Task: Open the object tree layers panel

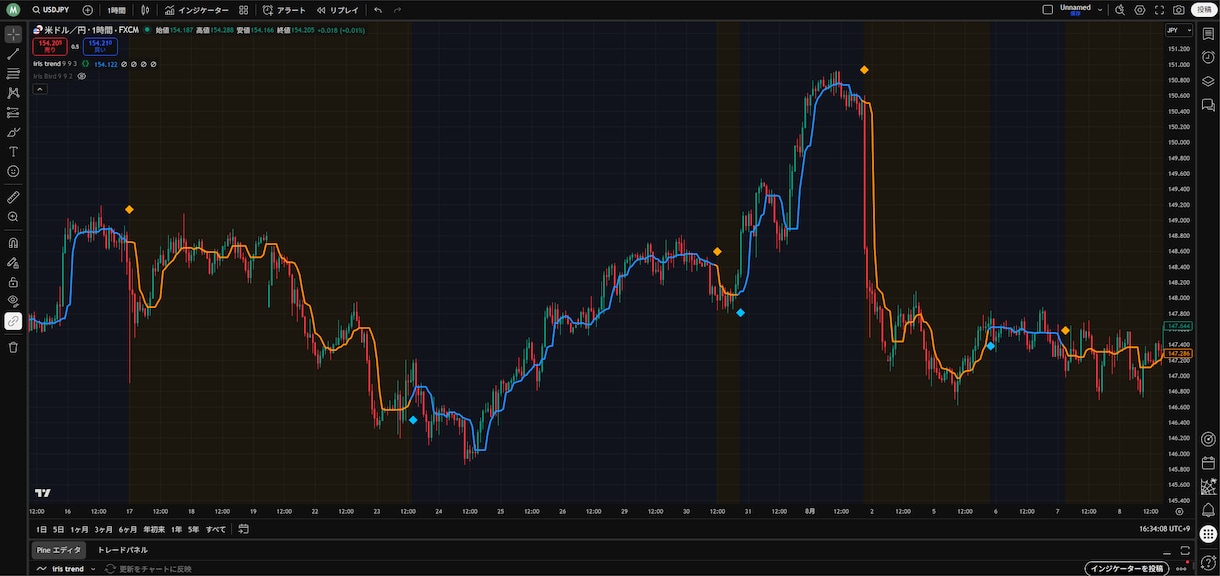Action: point(1208,81)
